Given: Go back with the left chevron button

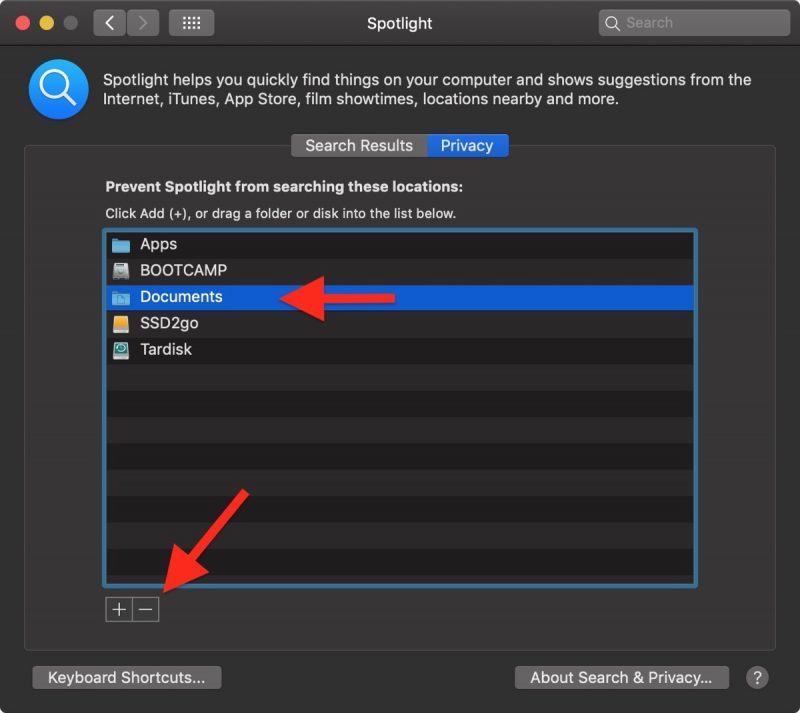Looking at the screenshot, I should (109, 23).
